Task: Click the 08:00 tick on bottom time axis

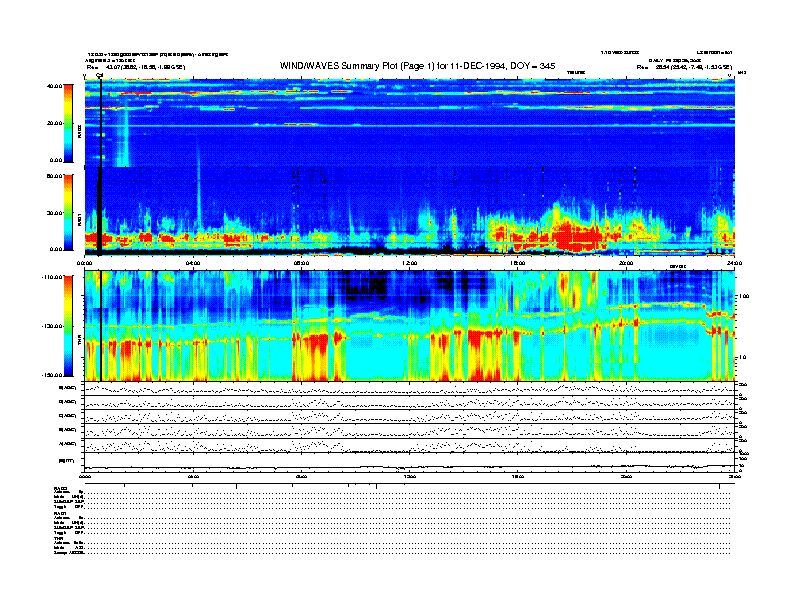Action: click(301, 476)
